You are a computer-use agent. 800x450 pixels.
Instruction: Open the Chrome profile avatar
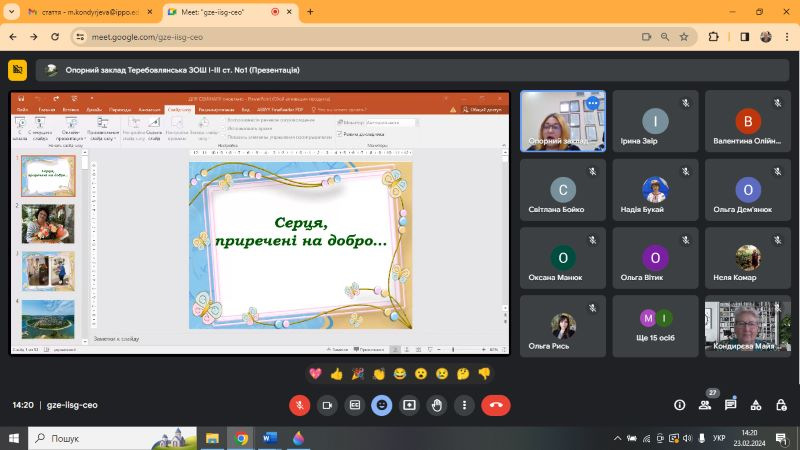coord(766,37)
